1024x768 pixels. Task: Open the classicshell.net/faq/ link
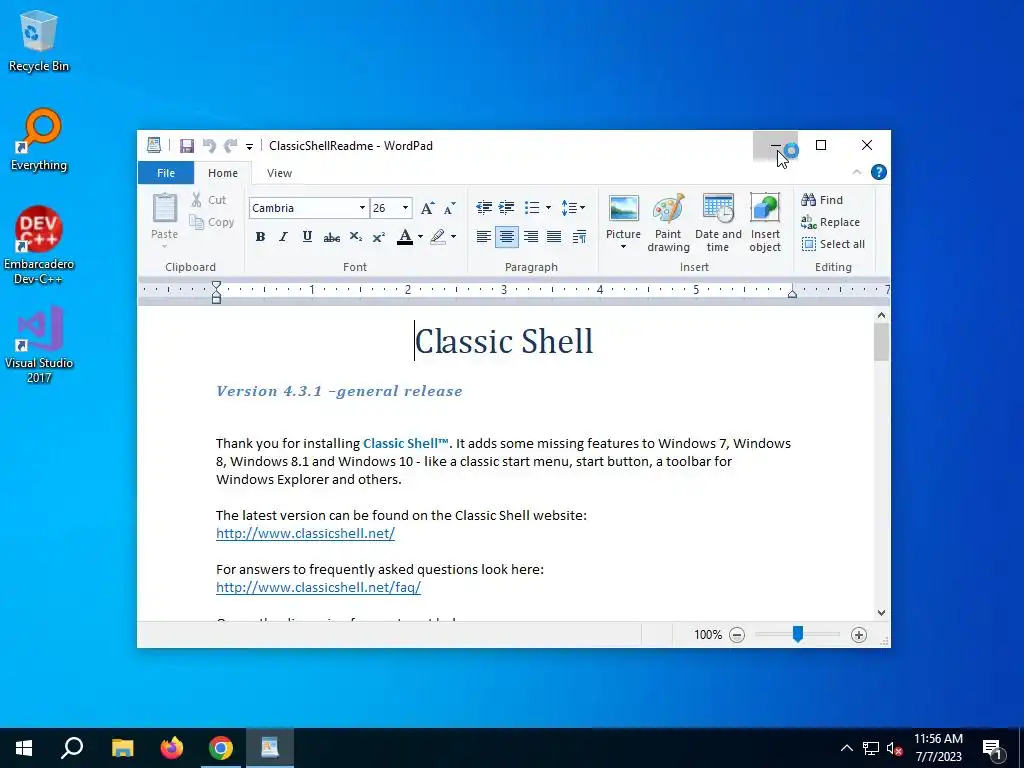tap(318, 587)
